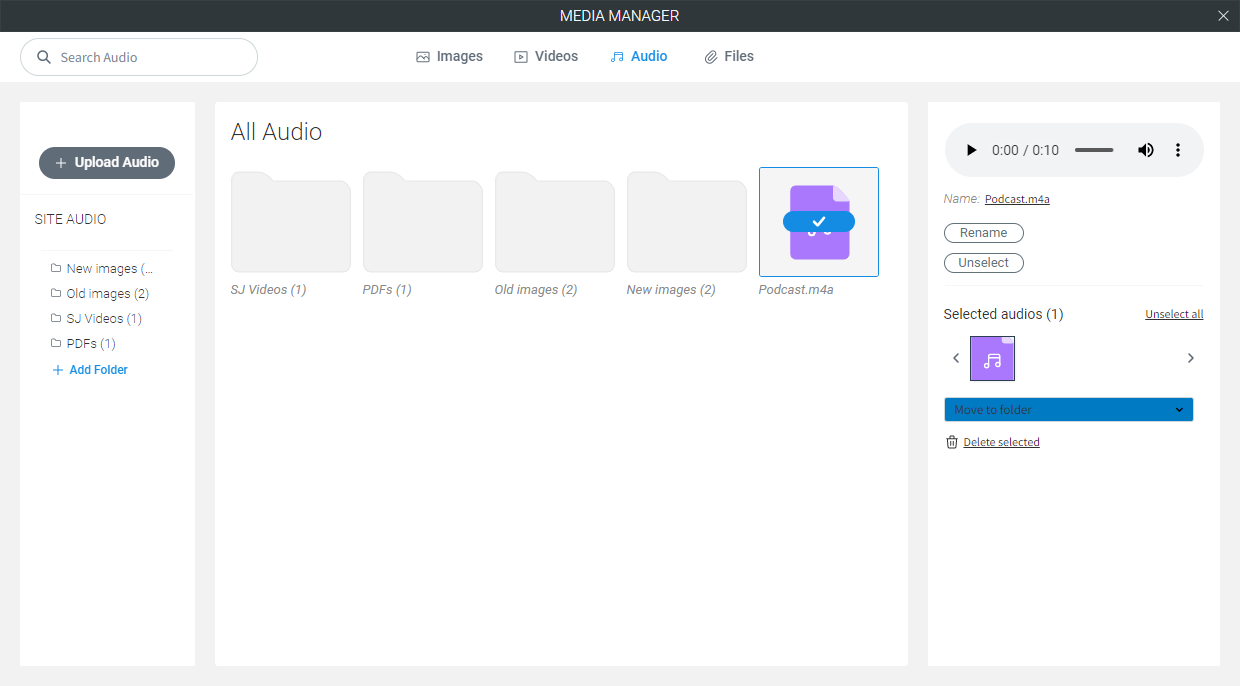Open the SJ Videos (1) folder thumbnail
This screenshot has width=1240, height=686.
[x=291, y=222]
